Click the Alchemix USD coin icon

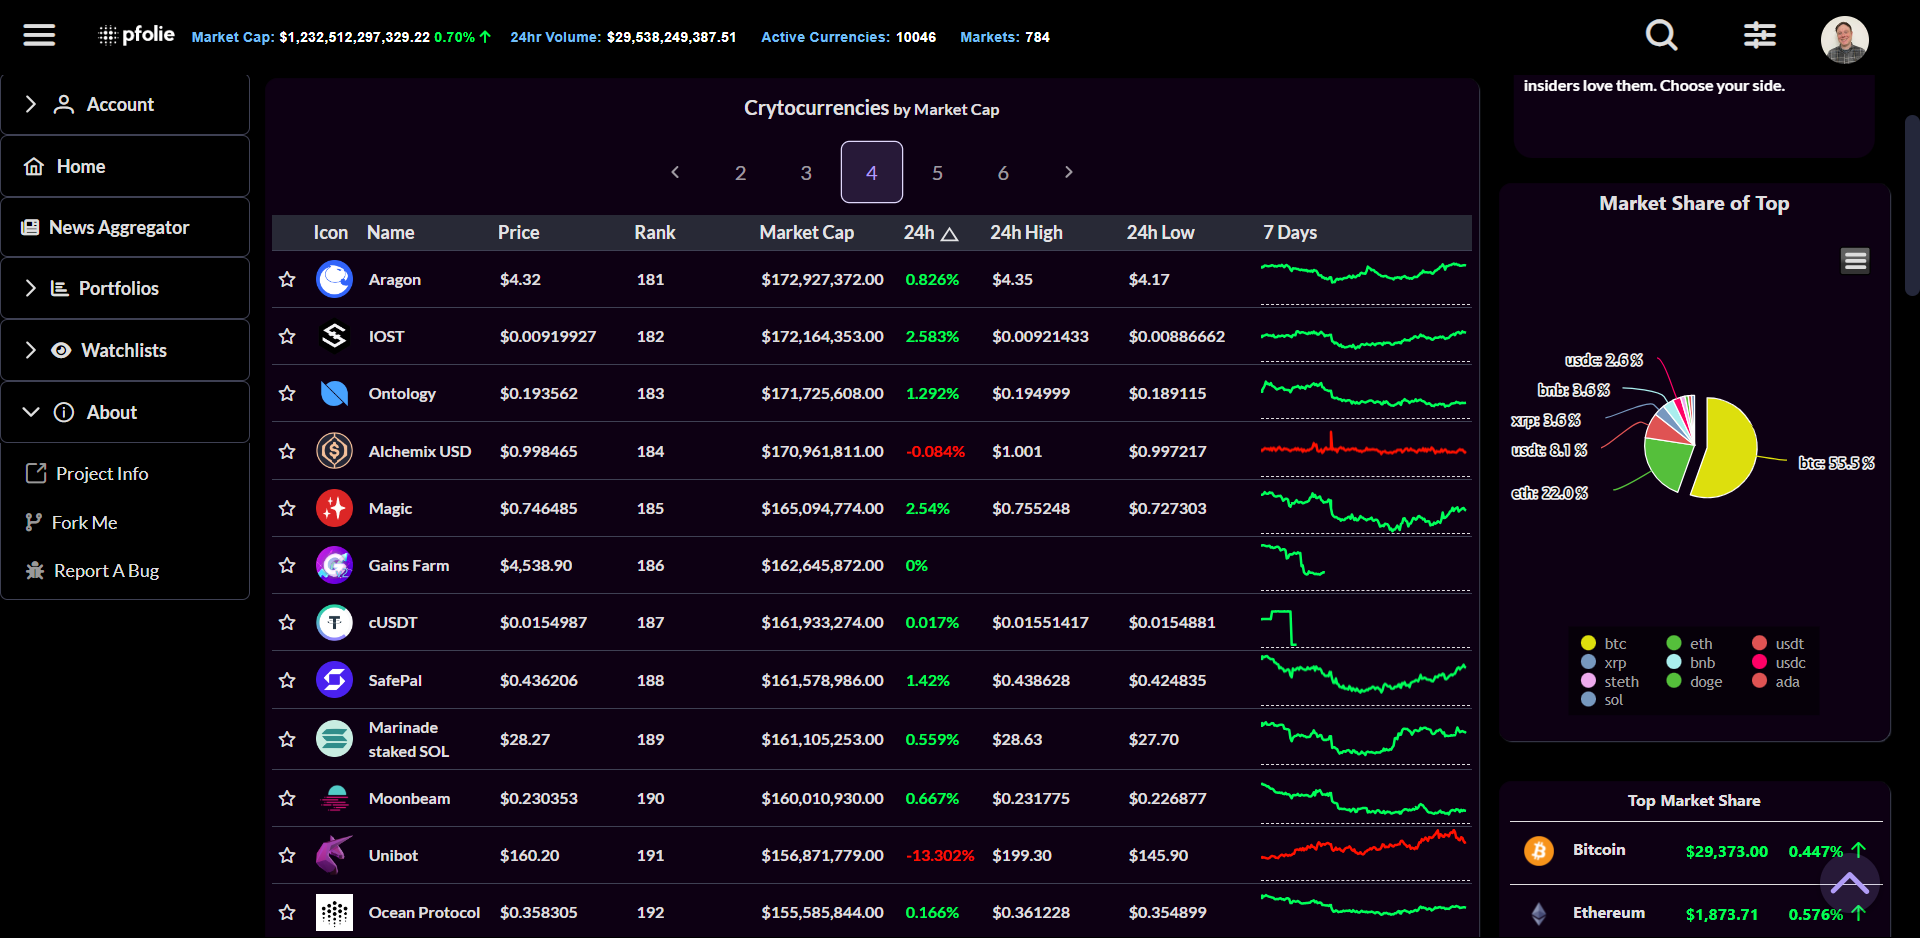click(334, 451)
